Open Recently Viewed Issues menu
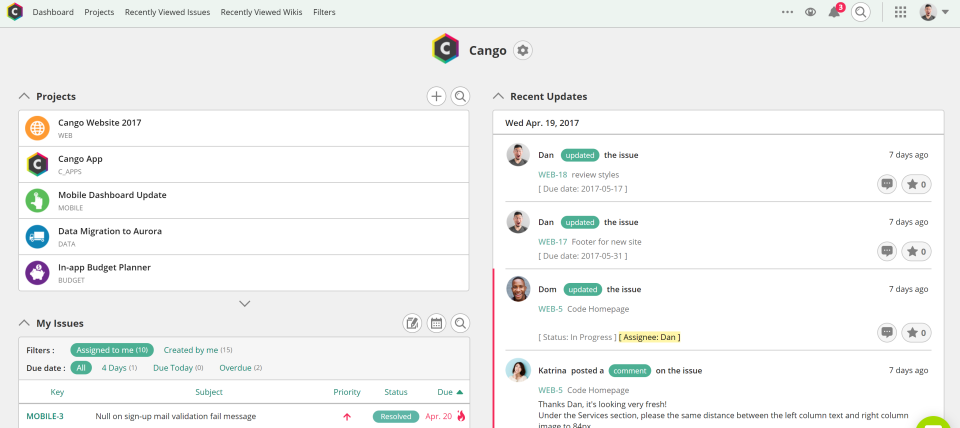This screenshot has height=428, width=960. [x=167, y=12]
